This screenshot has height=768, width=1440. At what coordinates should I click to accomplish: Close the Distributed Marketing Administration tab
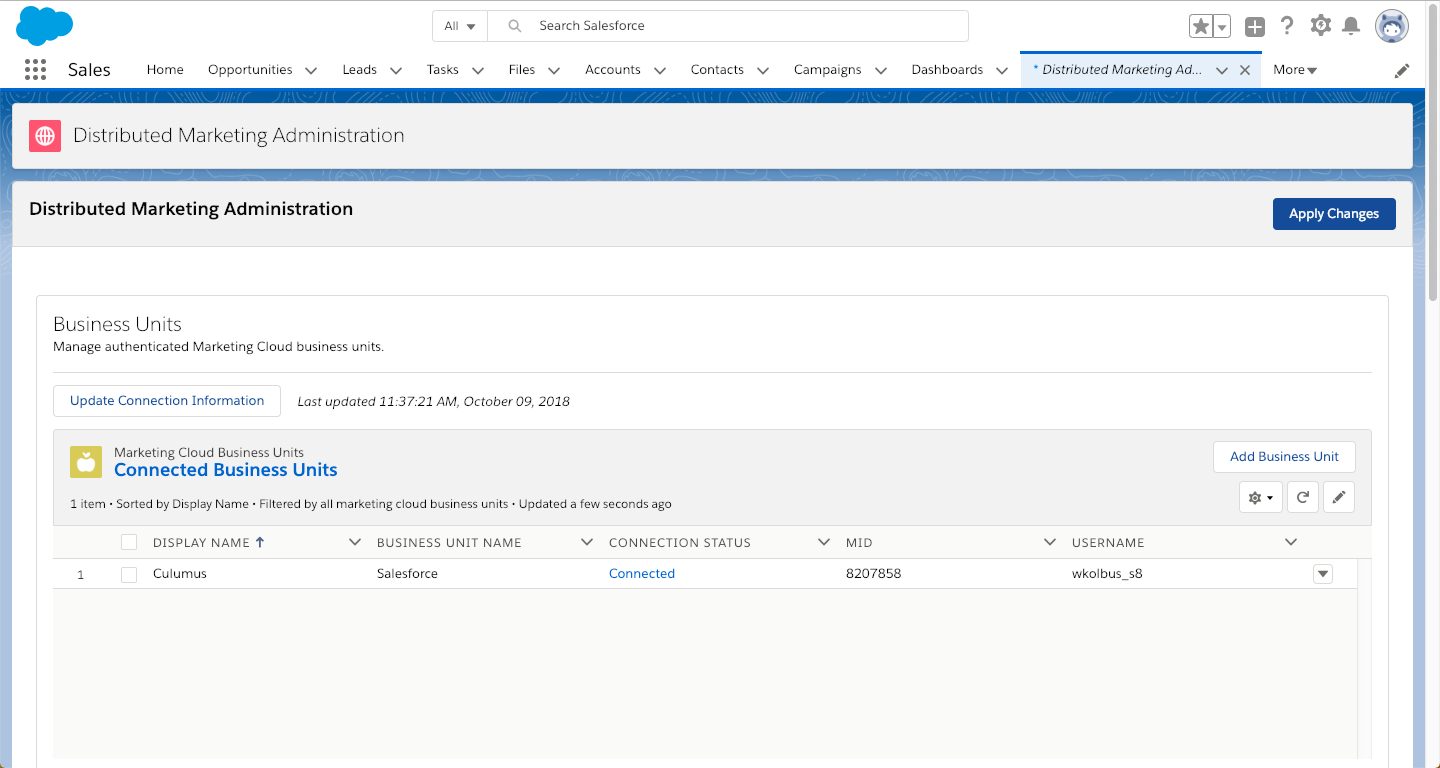(1245, 70)
